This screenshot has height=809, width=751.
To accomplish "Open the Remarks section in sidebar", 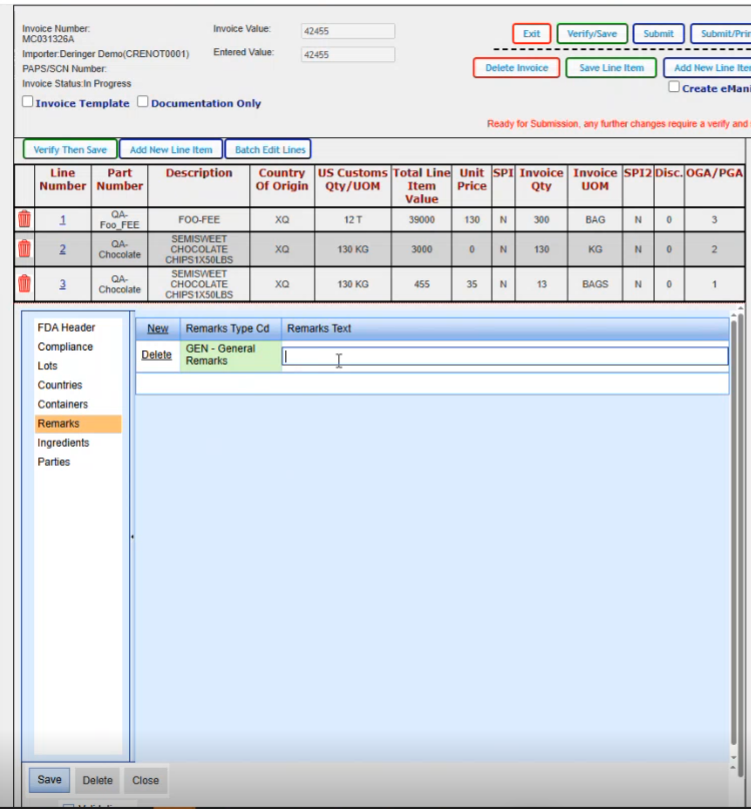I will click(x=58, y=424).
